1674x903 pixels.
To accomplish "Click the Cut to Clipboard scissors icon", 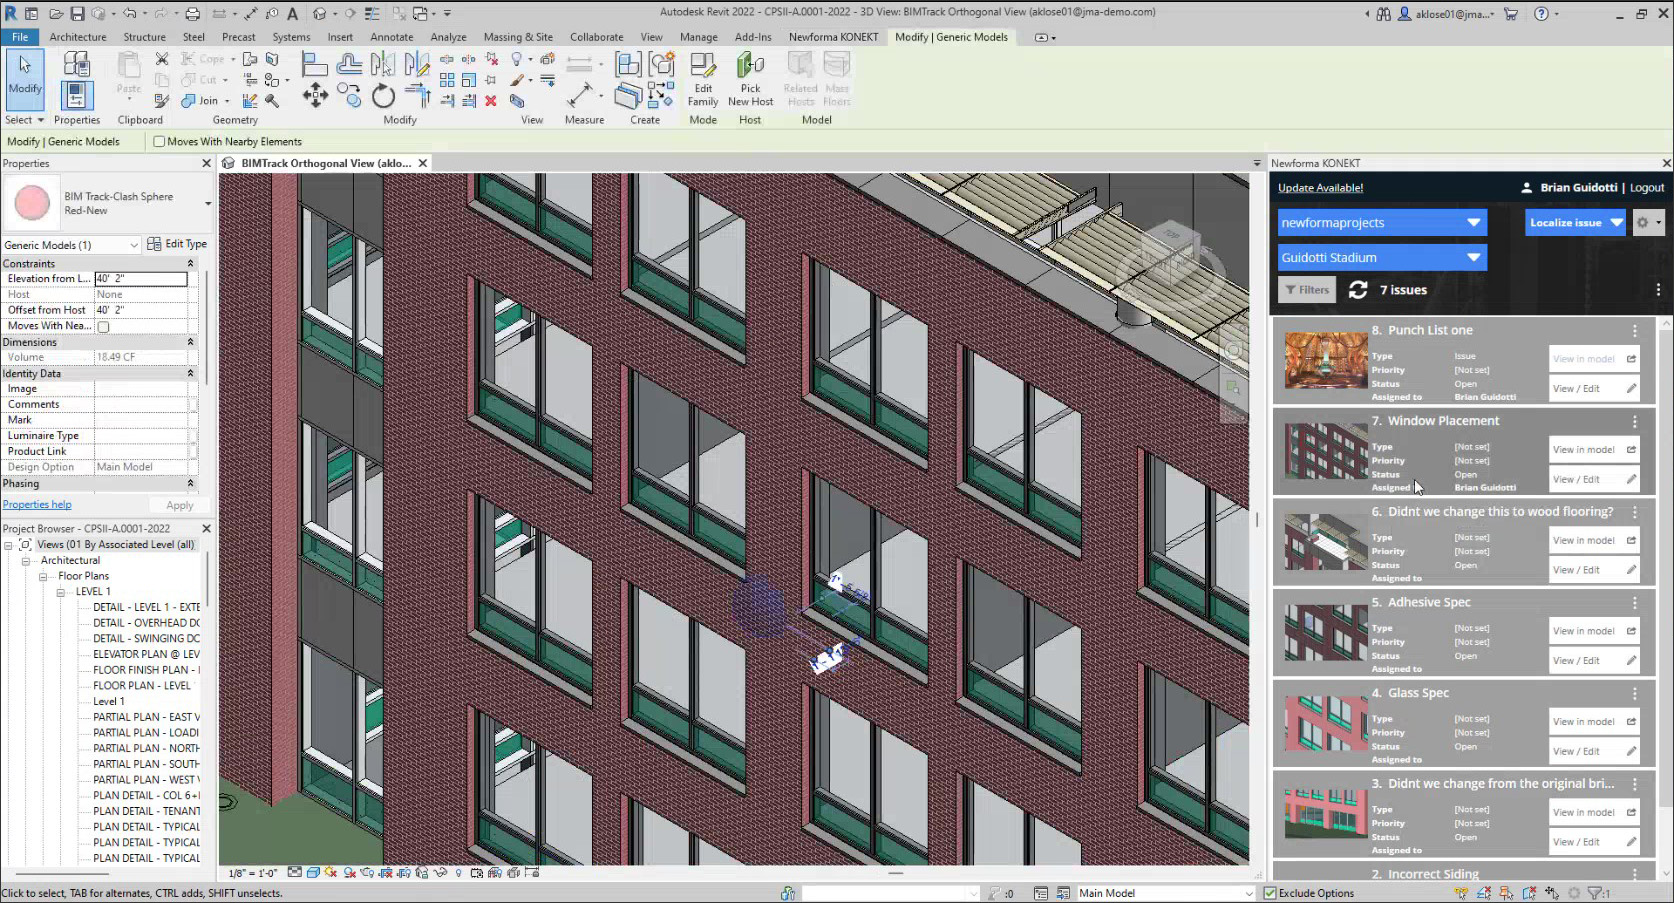I will pyautogui.click(x=162, y=59).
